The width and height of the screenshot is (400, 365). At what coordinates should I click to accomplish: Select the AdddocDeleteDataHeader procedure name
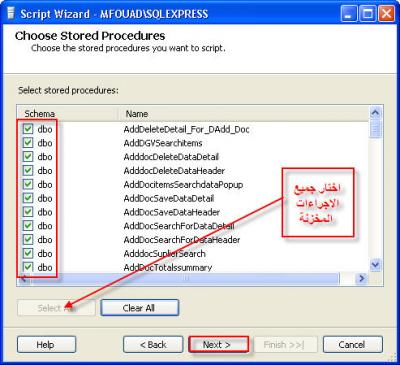click(174, 171)
